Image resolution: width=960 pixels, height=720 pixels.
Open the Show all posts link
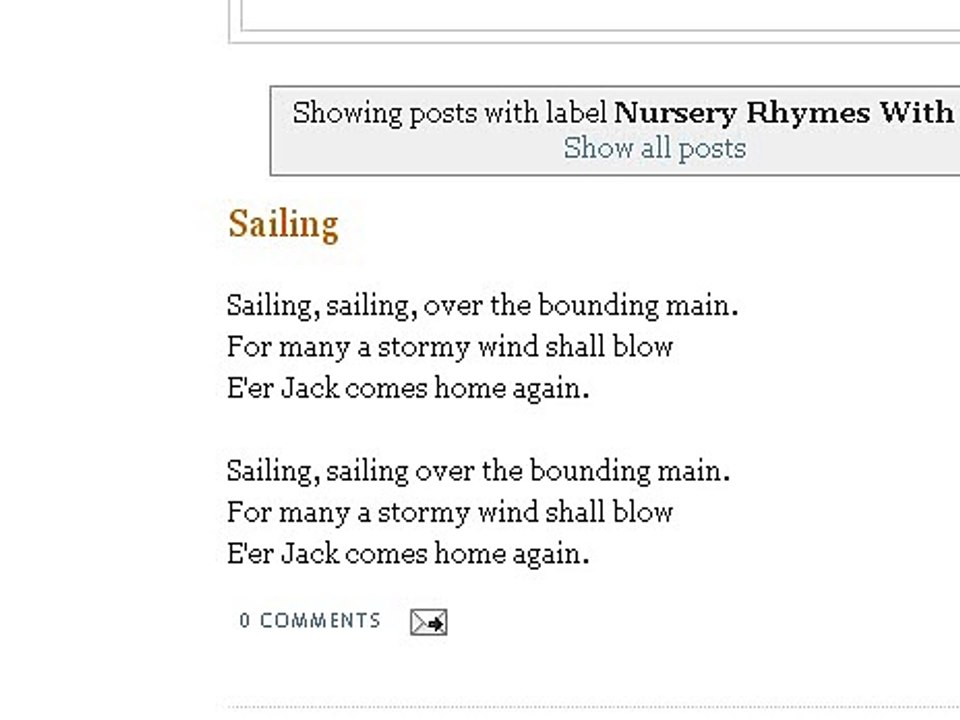coord(654,148)
